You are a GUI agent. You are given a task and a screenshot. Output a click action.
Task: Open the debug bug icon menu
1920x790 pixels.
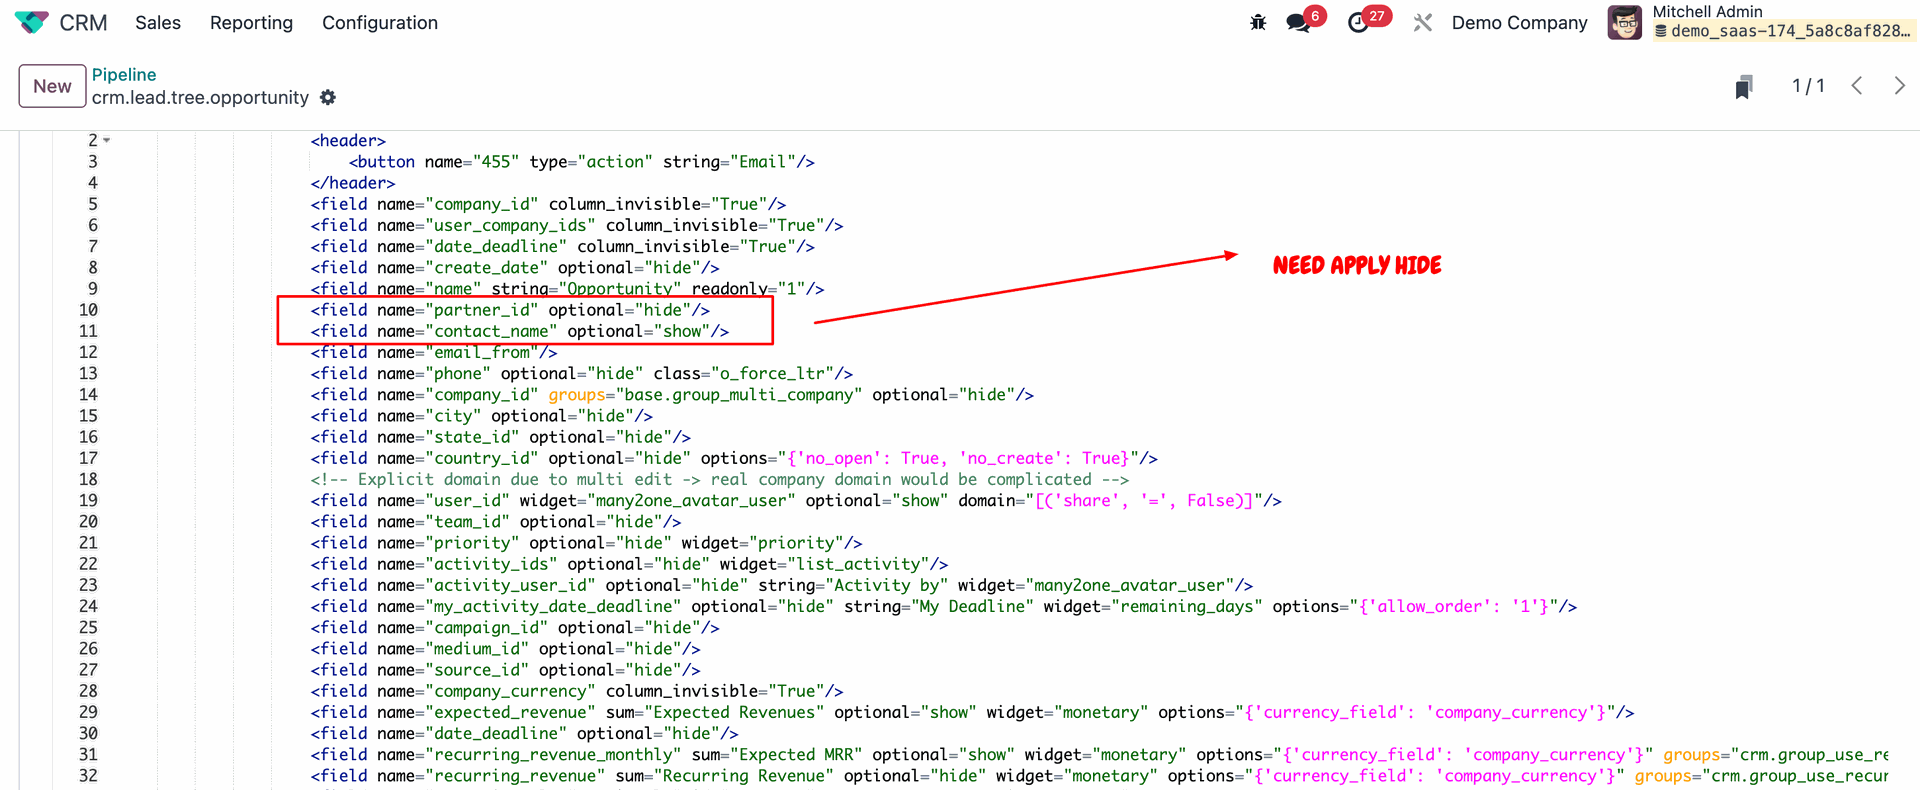point(1258,22)
